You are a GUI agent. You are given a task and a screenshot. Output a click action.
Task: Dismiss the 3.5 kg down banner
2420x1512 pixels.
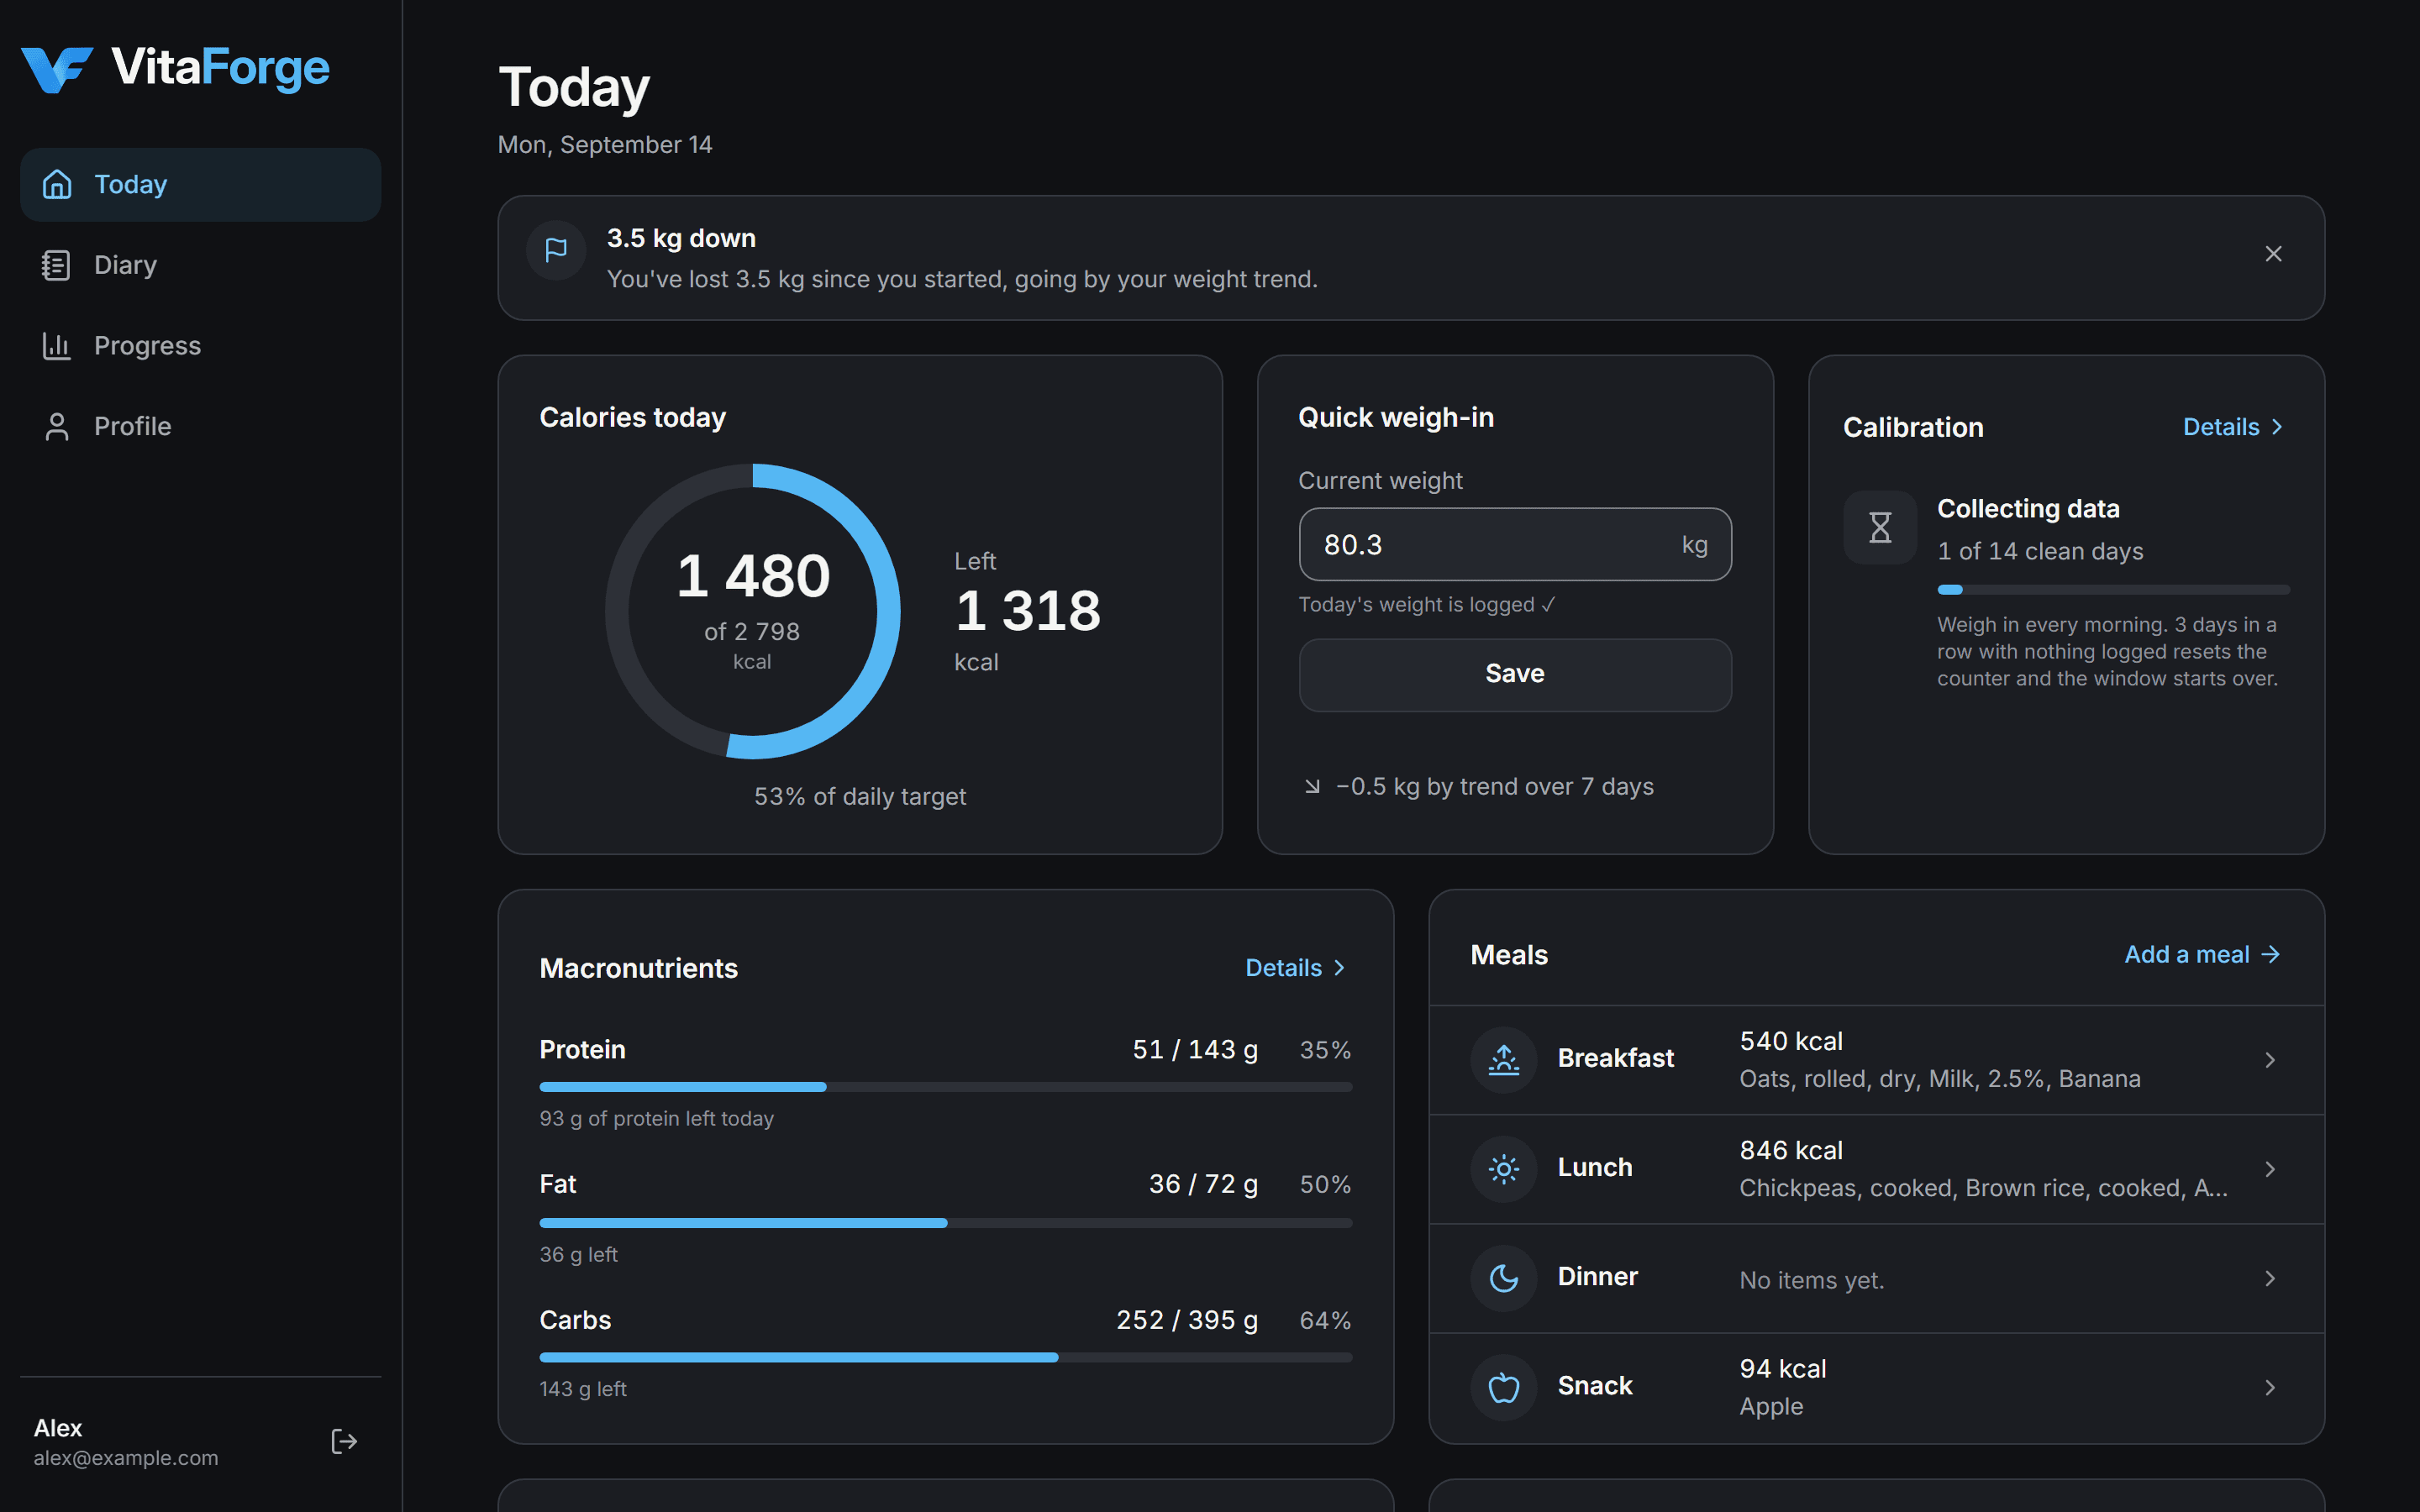(2273, 254)
